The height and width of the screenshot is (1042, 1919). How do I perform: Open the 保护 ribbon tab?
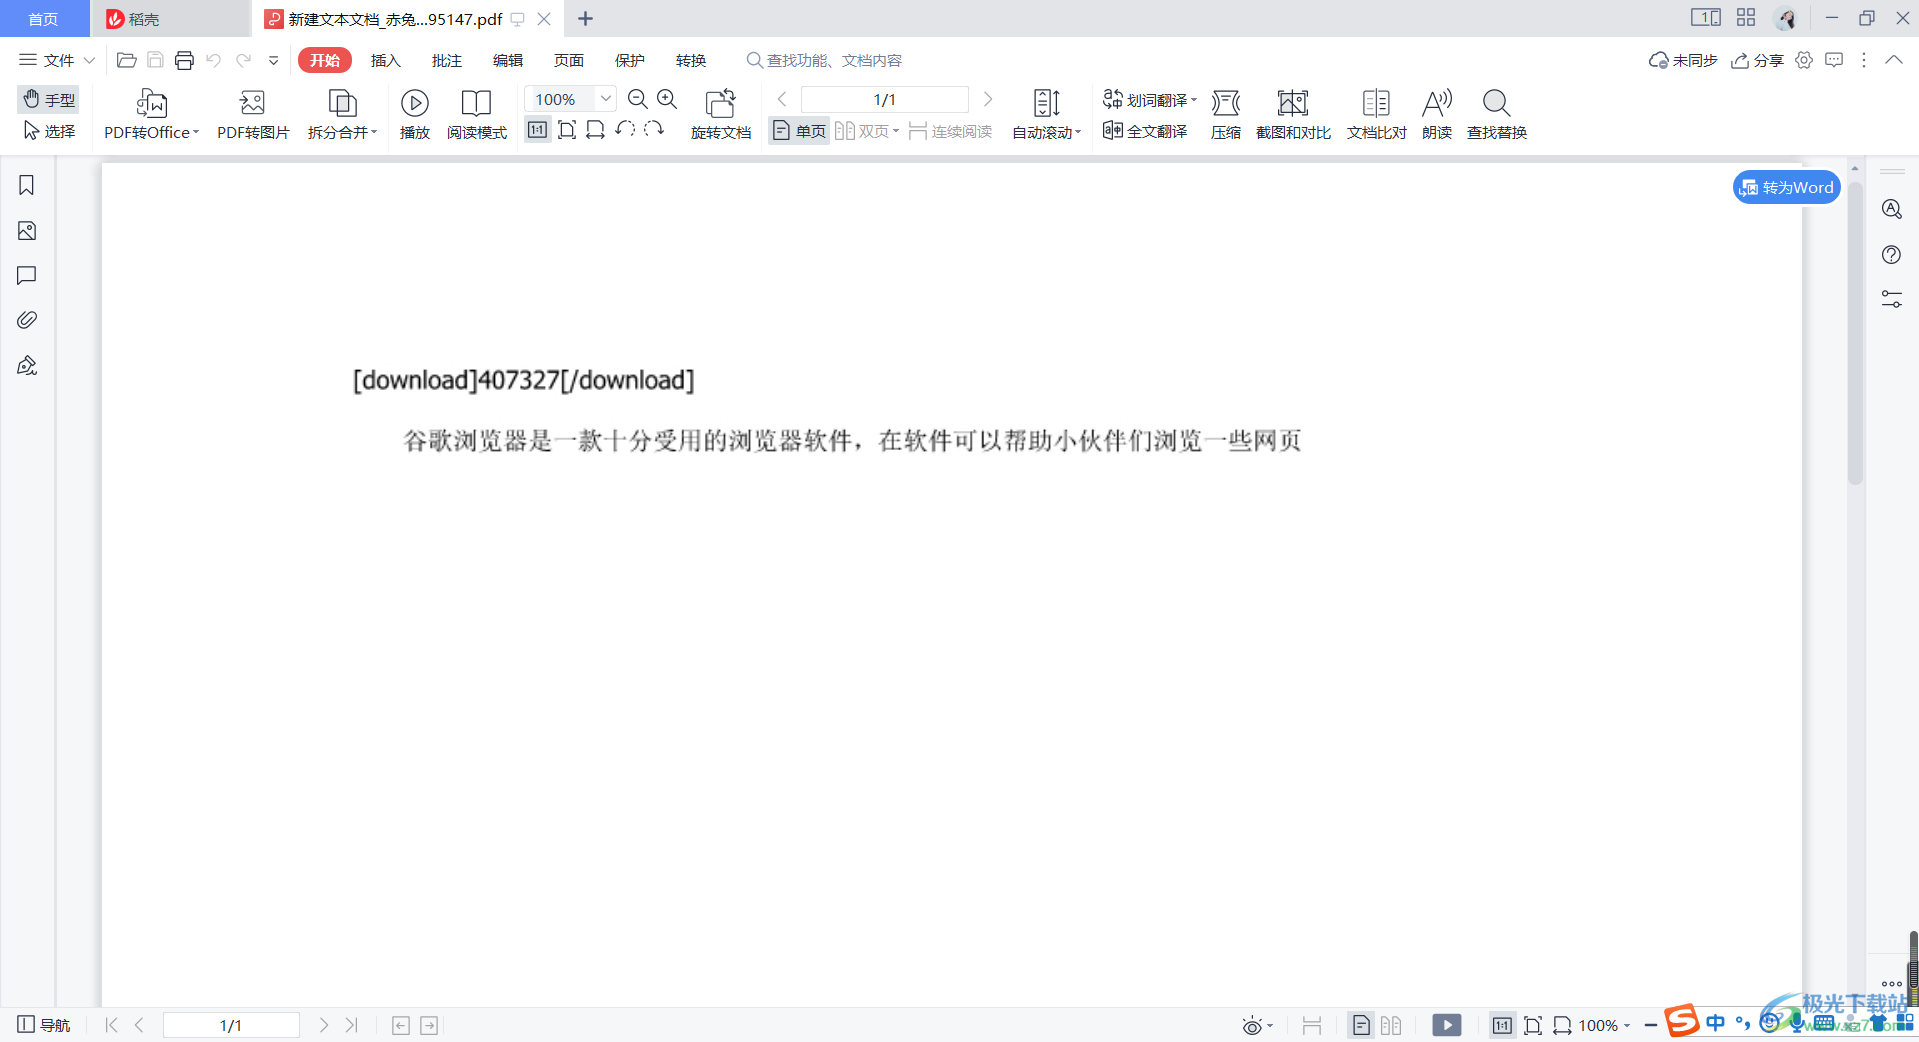coord(630,60)
